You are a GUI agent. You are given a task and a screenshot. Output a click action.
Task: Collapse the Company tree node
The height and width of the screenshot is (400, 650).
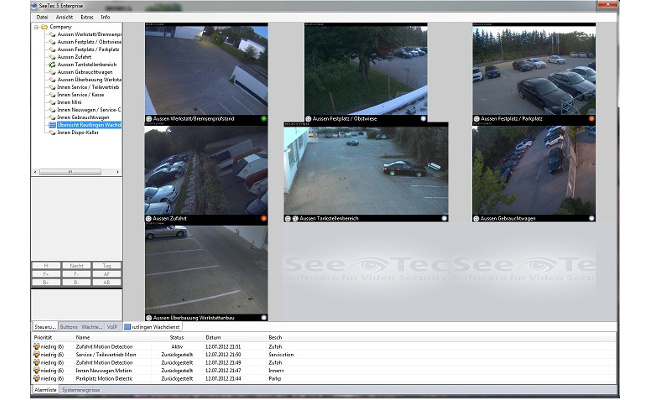tap(36, 27)
